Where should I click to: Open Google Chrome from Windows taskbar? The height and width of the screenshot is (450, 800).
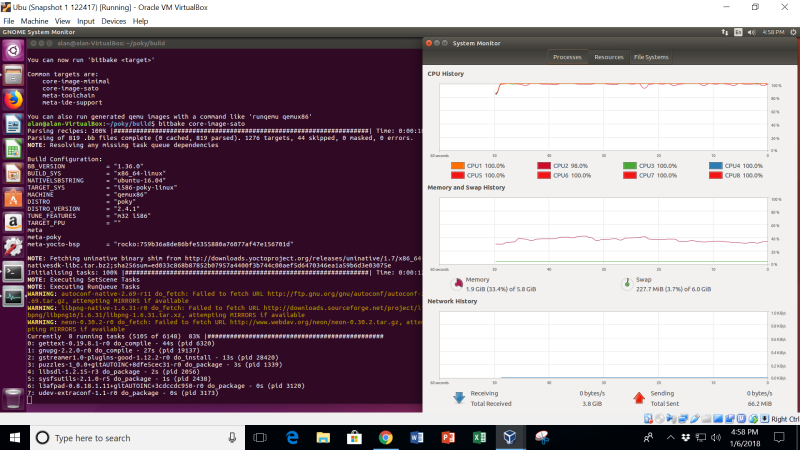pos(386,438)
